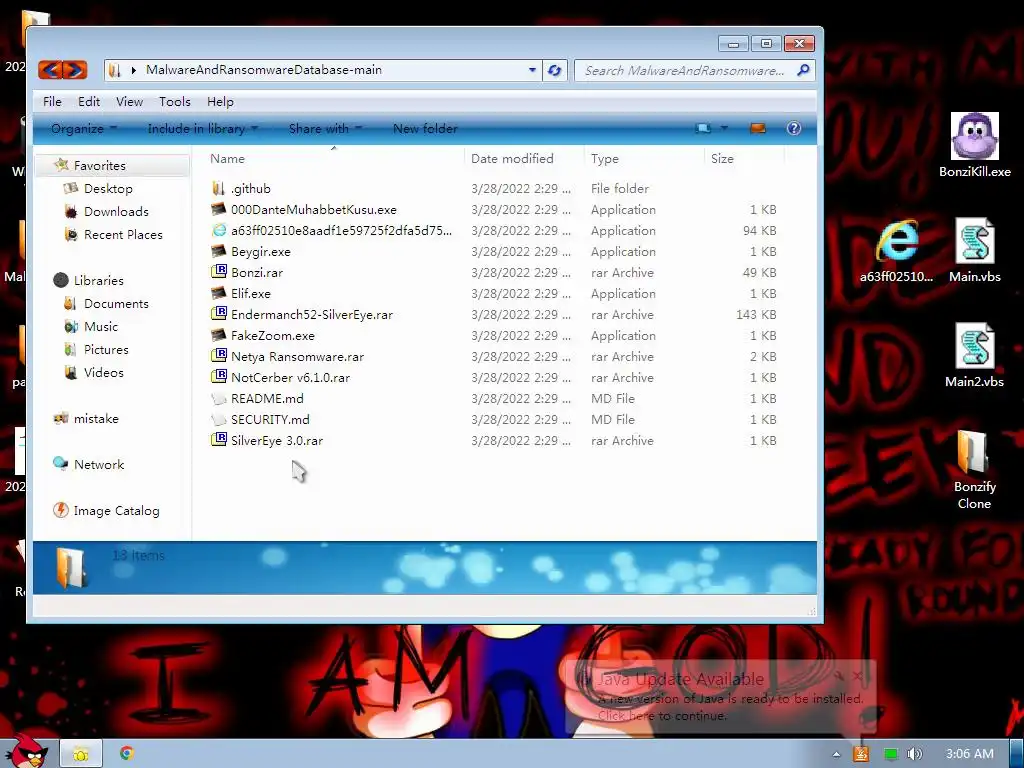Viewport: 1024px width, 768px height.
Task: Open Include in library dropdown
Action: (x=202, y=129)
